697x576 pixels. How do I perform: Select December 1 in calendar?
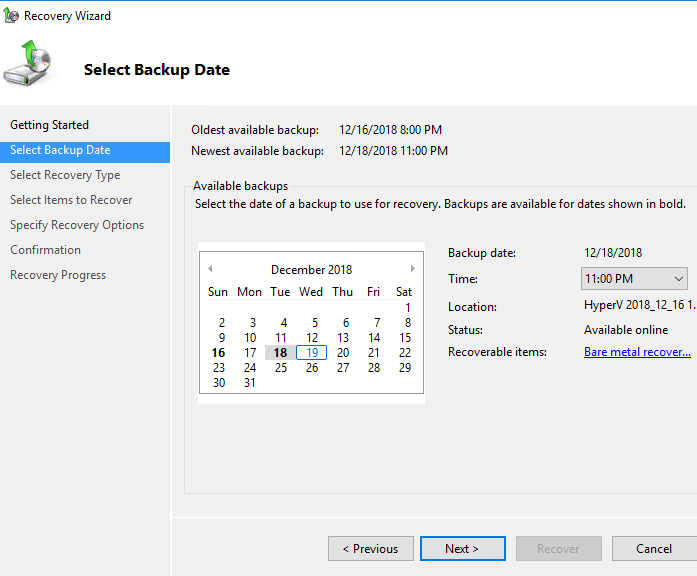[408, 308]
